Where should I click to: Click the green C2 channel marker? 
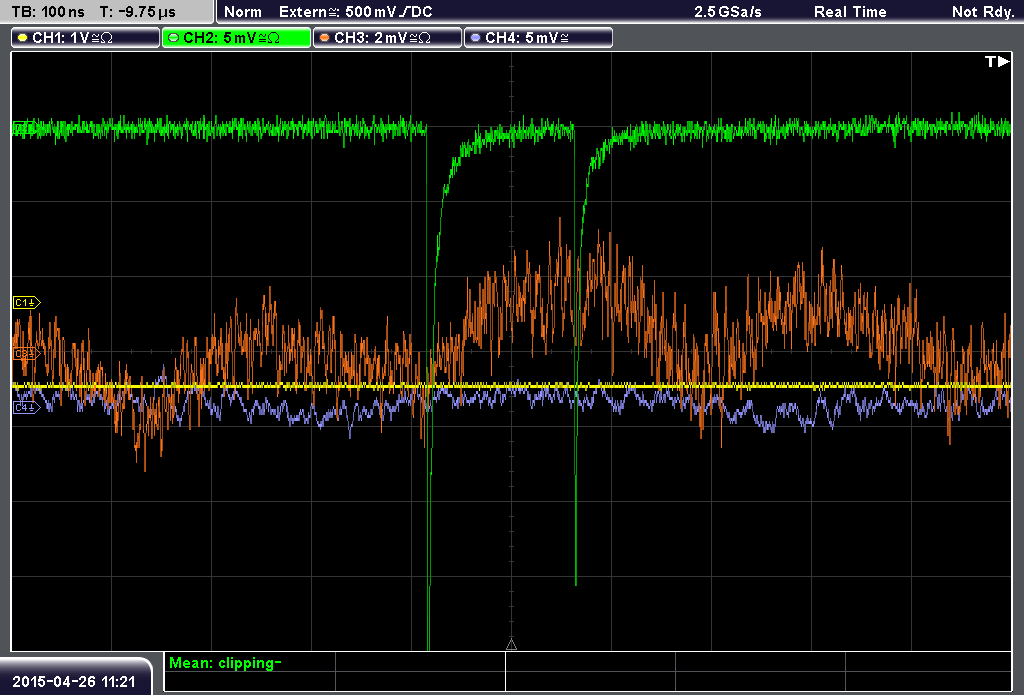[x=25, y=127]
